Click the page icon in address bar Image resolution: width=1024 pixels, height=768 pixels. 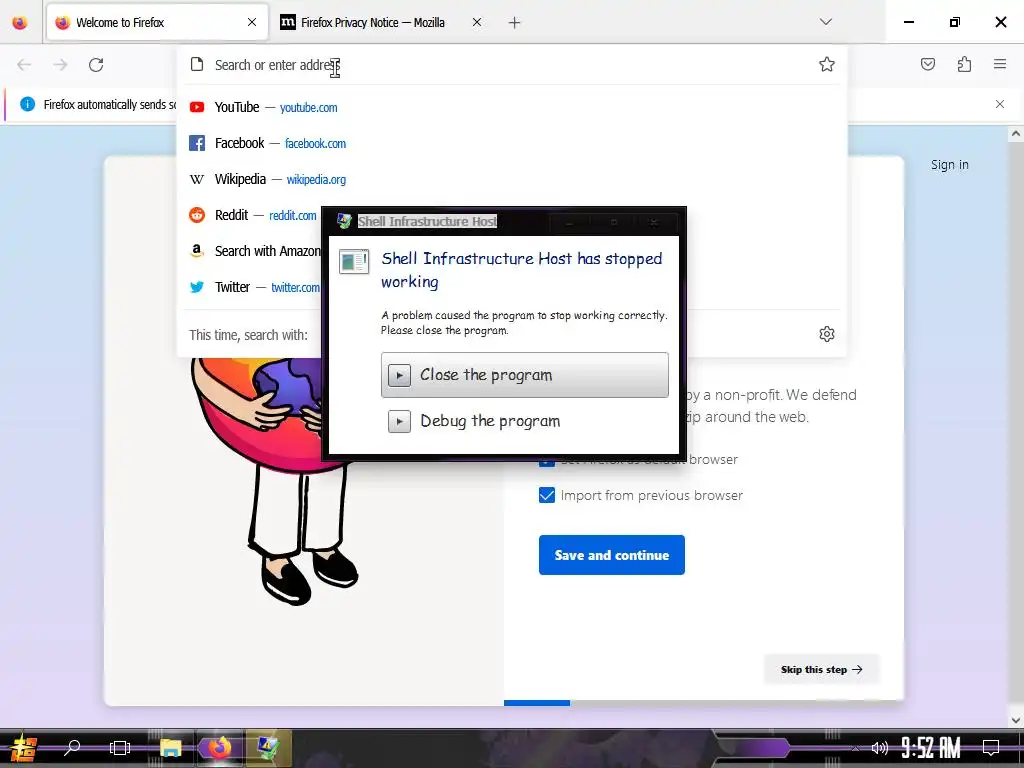pyautogui.click(x=197, y=64)
